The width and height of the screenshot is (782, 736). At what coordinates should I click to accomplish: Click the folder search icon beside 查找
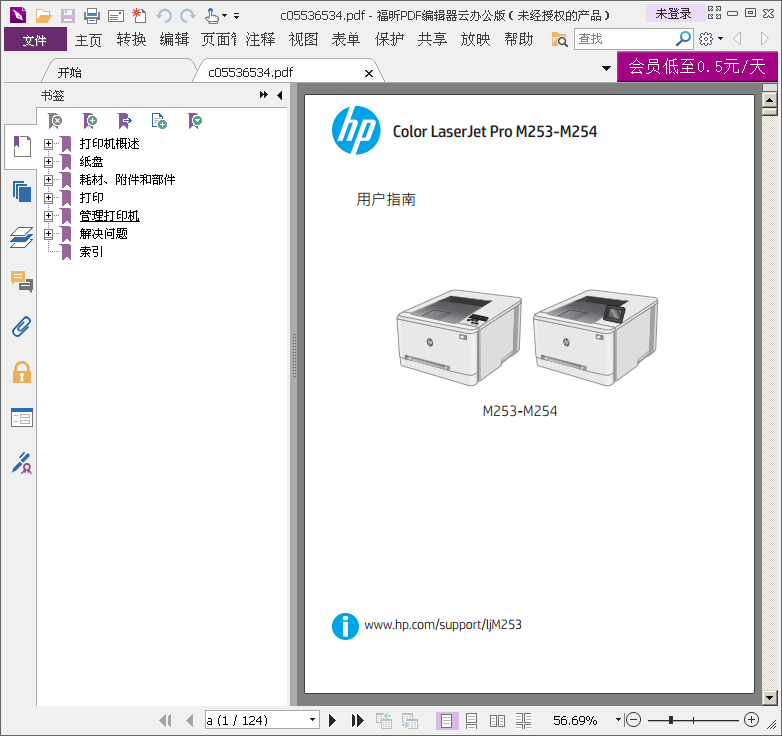[x=559, y=39]
